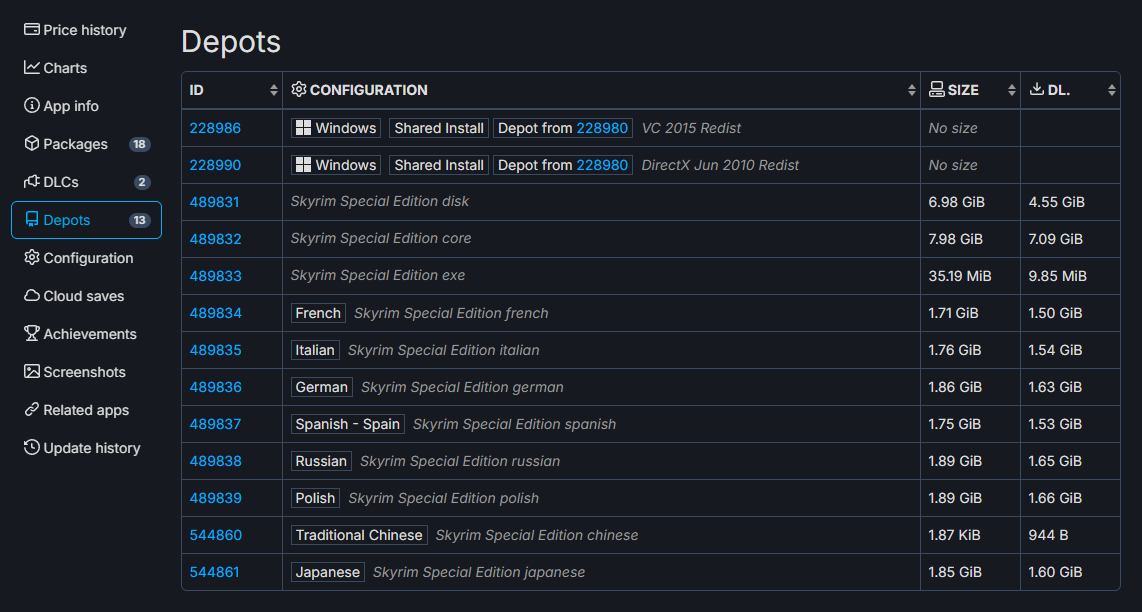Viewport: 1142px width, 612px height.
Task: Click the Update history clock icon
Action: (32, 448)
